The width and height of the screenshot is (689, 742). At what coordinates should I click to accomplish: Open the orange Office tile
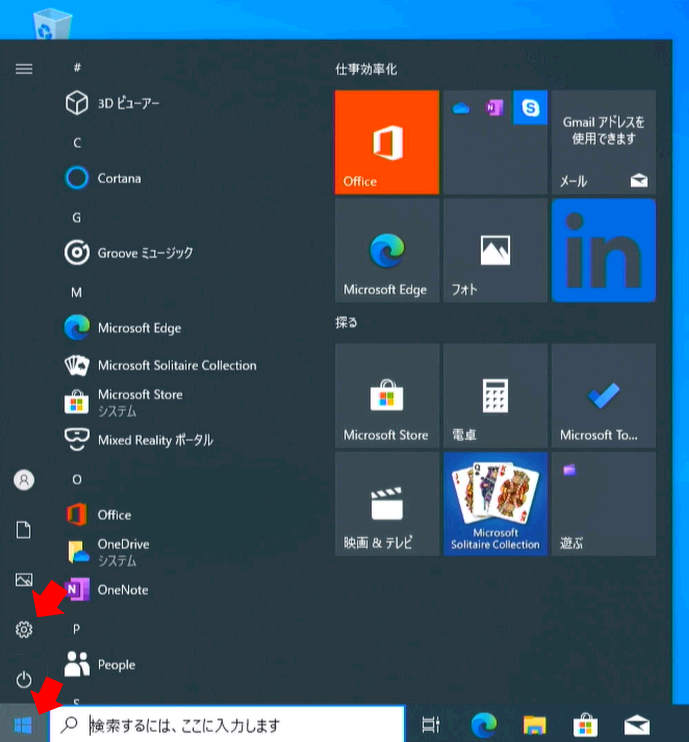387,142
